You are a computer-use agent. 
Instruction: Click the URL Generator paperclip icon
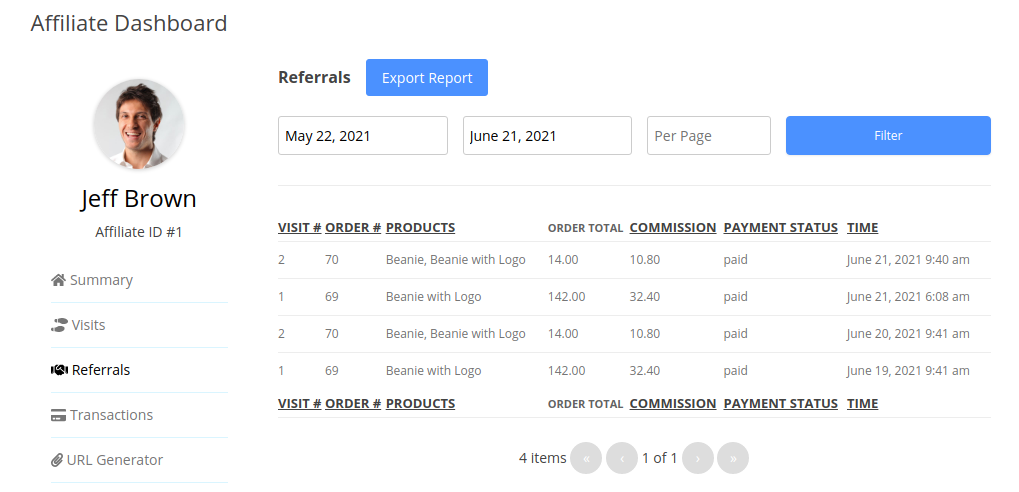[57, 460]
